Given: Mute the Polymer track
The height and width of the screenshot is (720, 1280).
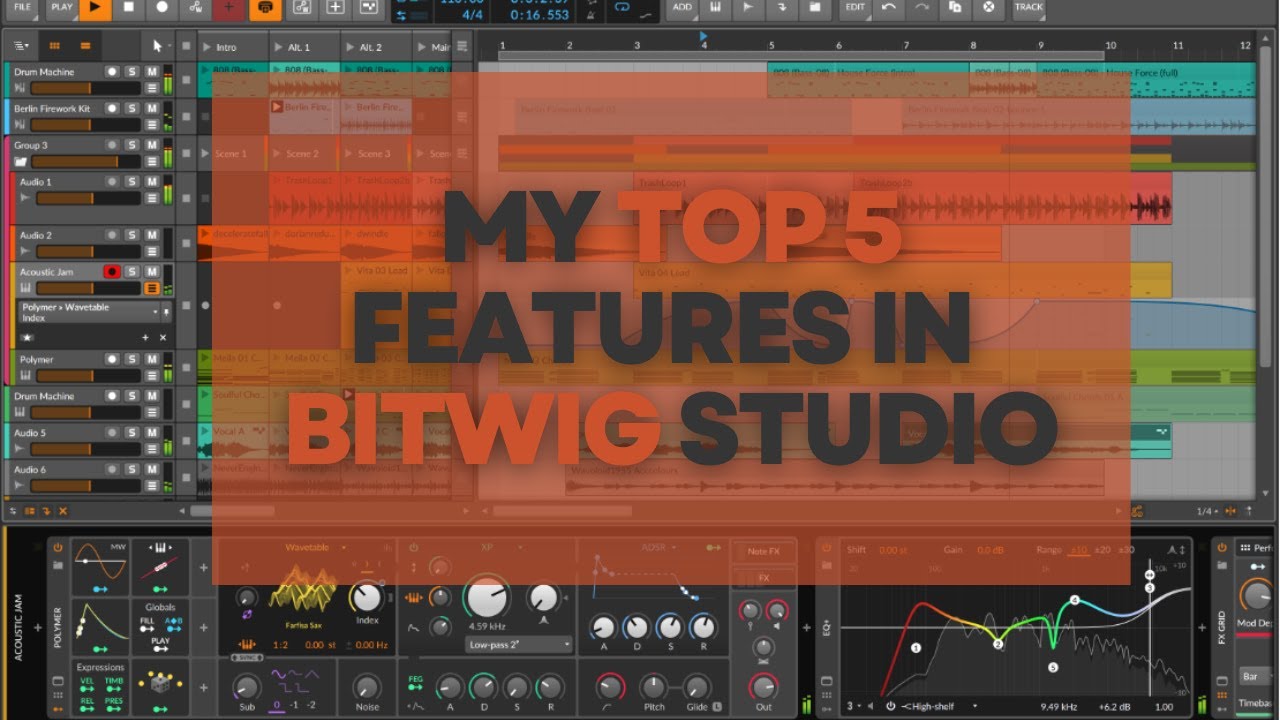Looking at the screenshot, I should [x=152, y=359].
